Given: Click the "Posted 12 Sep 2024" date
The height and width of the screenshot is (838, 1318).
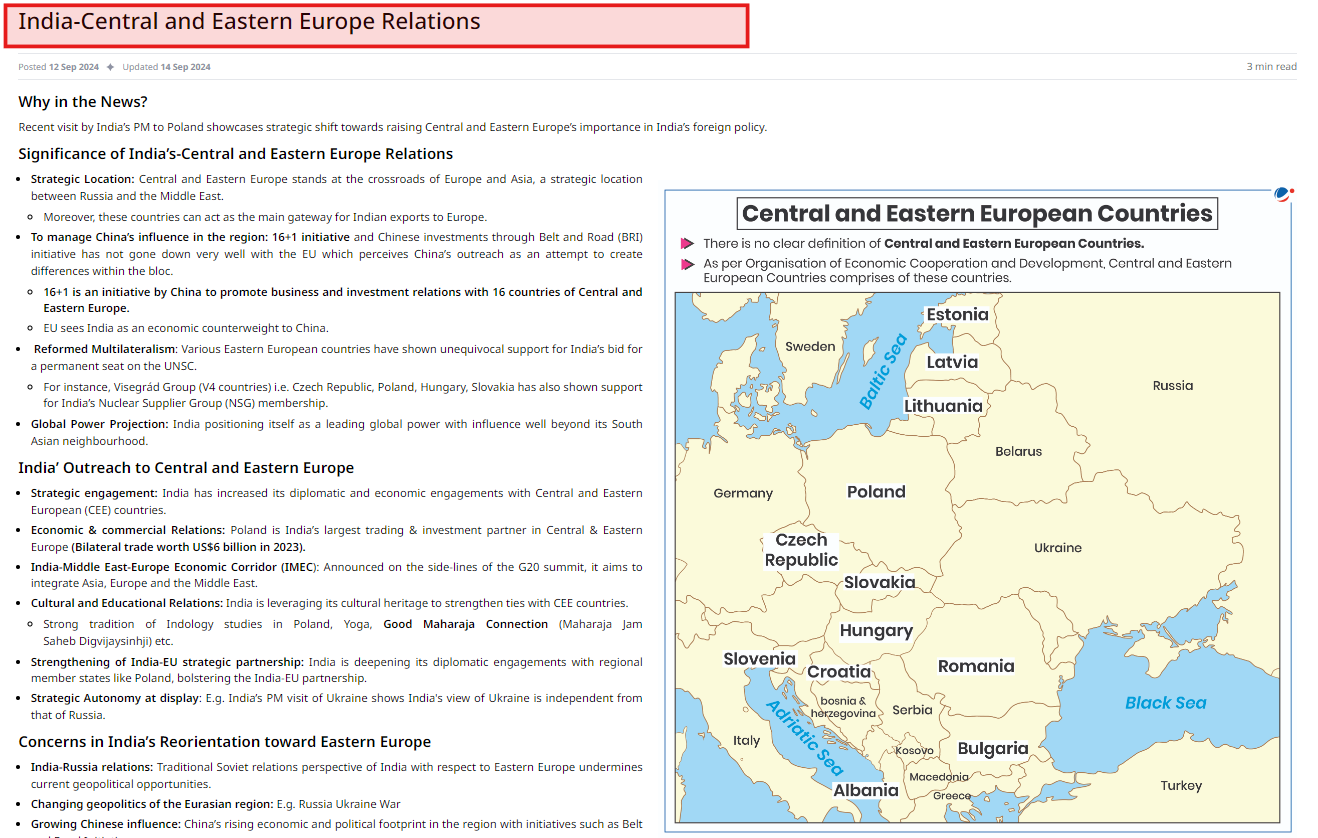Looking at the screenshot, I should tap(58, 67).
